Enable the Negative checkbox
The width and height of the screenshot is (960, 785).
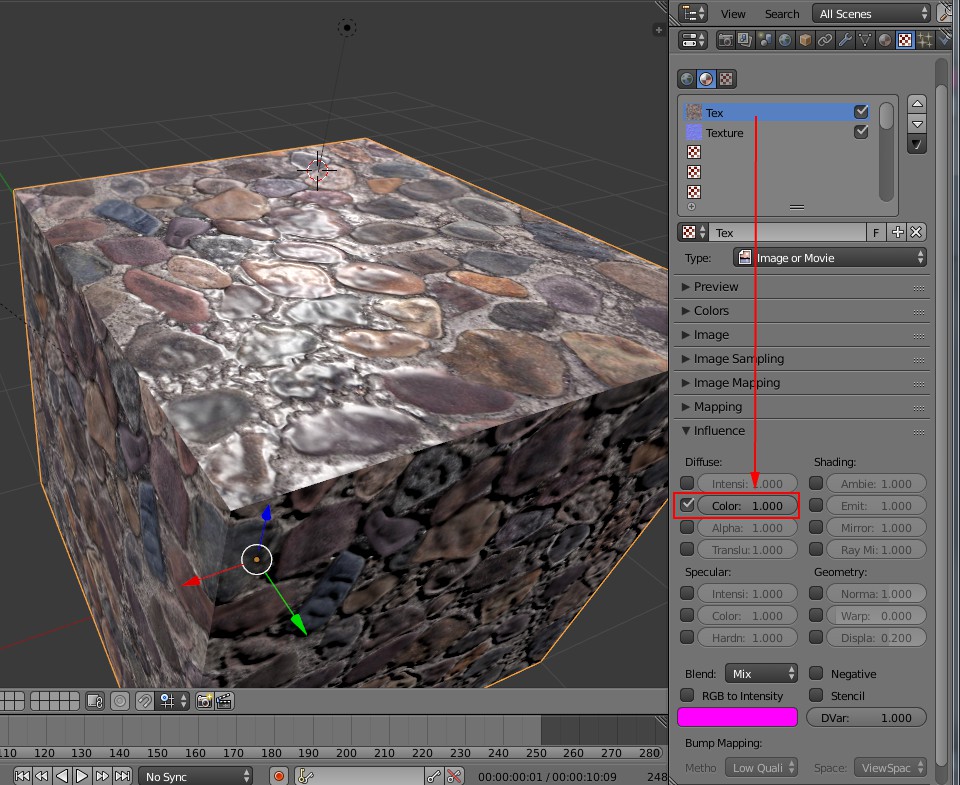click(x=816, y=674)
